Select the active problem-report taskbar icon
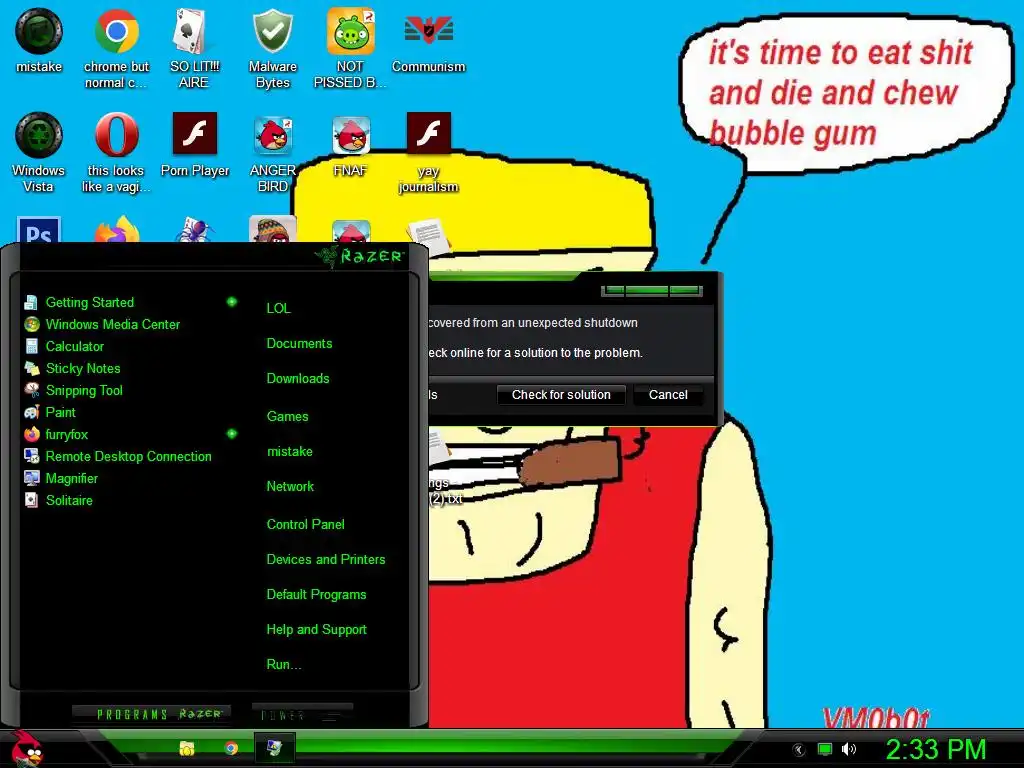Image resolution: width=1024 pixels, height=768 pixels. click(x=274, y=748)
